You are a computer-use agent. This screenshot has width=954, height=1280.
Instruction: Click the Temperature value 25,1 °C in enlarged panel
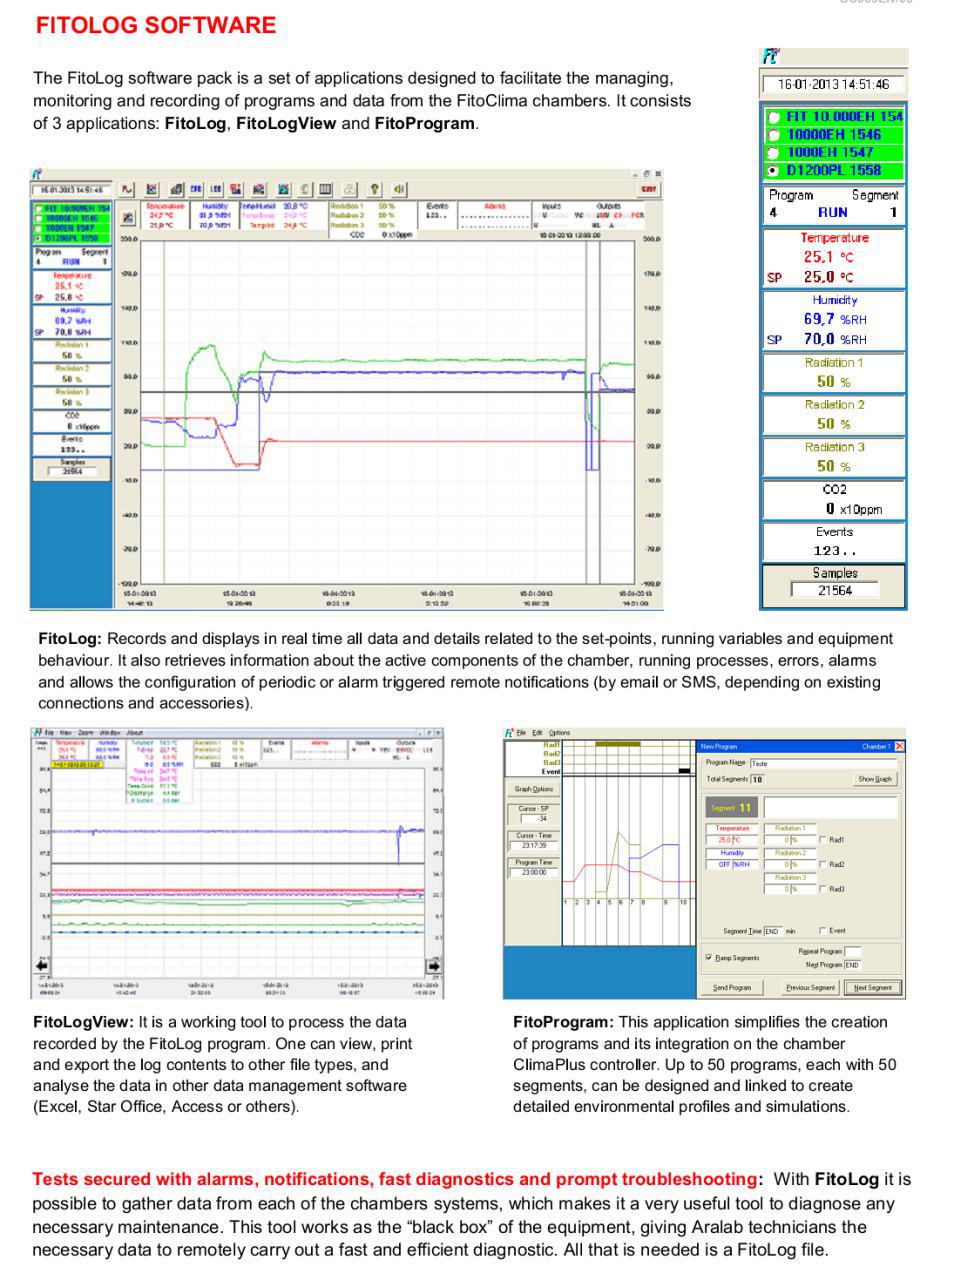pyautogui.click(x=828, y=257)
